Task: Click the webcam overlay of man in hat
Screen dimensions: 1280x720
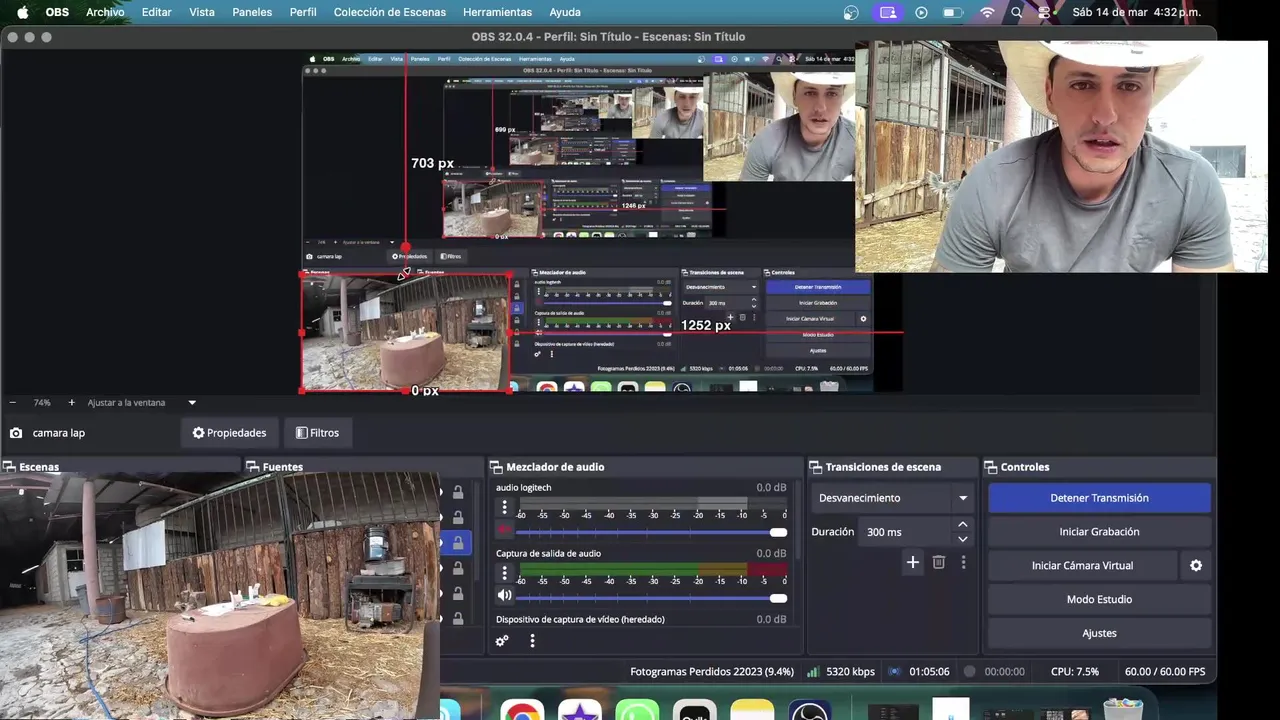Action: pyautogui.click(x=1061, y=157)
